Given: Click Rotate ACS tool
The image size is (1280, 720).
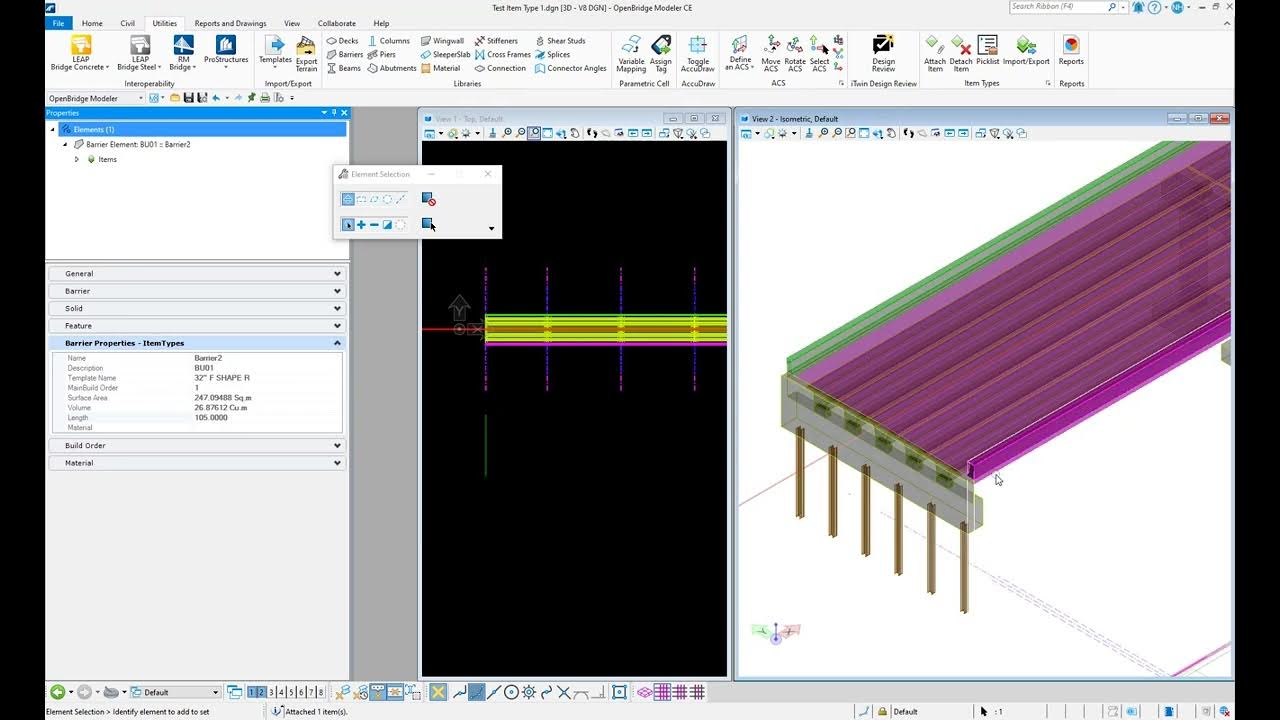Looking at the screenshot, I should pyautogui.click(x=795, y=54).
